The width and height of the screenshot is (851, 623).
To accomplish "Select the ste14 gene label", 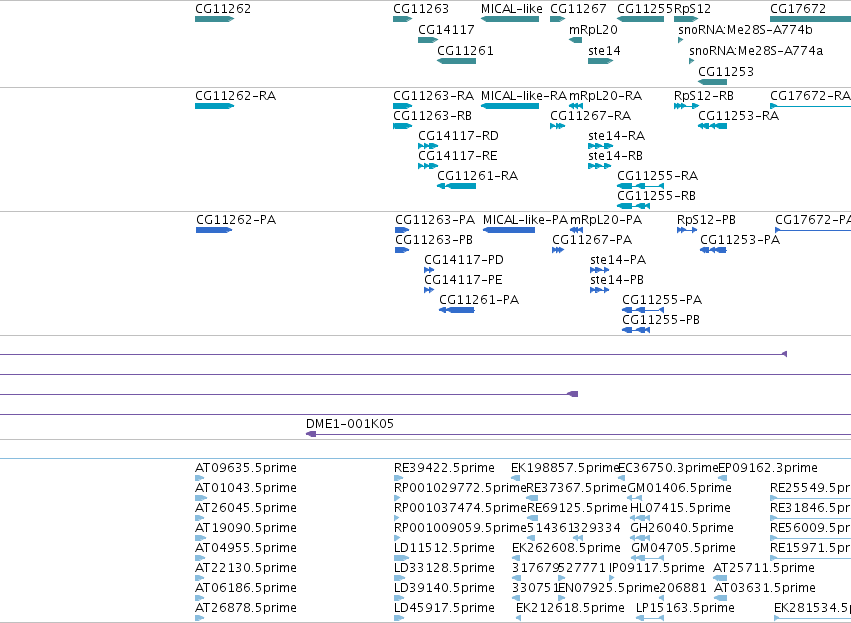I will [x=604, y=50].
